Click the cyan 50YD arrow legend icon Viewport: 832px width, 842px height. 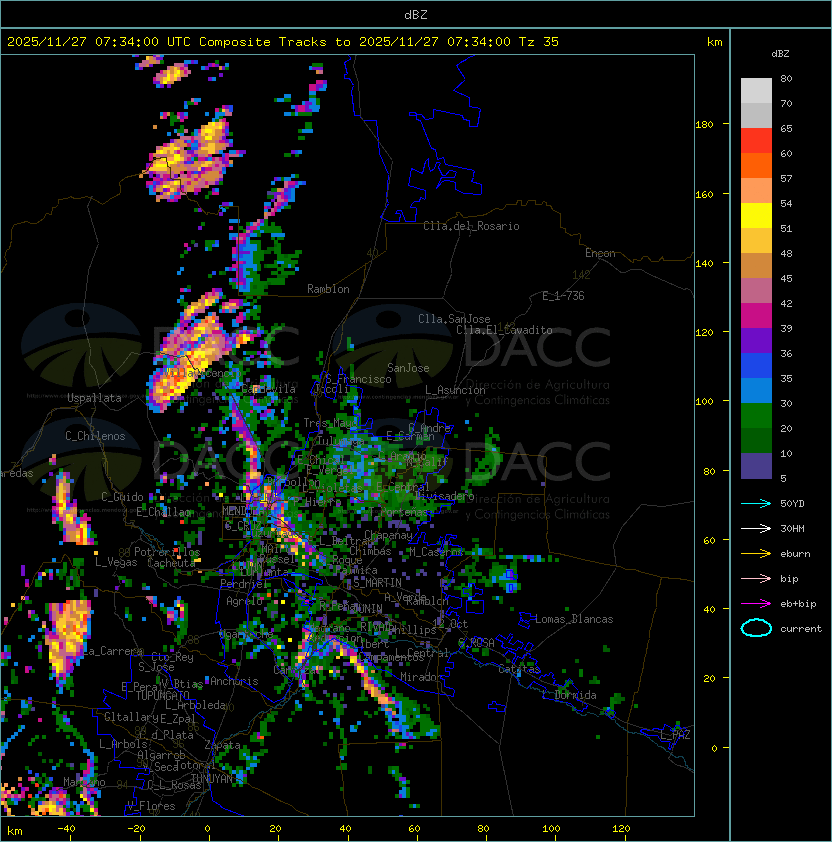coord(756,503)
